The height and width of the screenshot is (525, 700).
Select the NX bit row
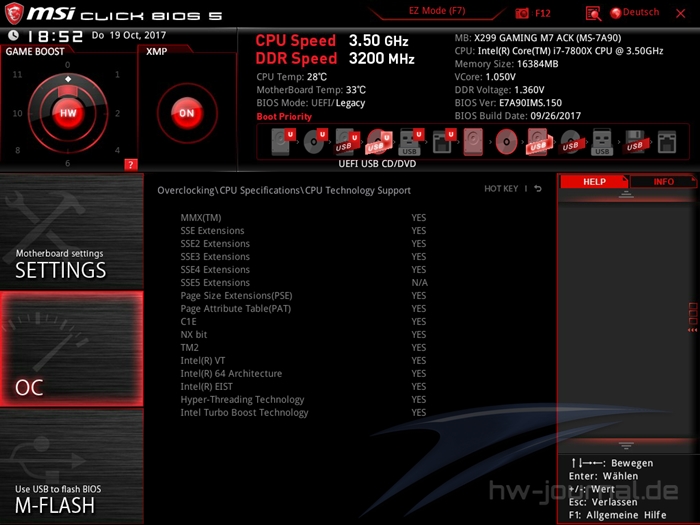304,334
